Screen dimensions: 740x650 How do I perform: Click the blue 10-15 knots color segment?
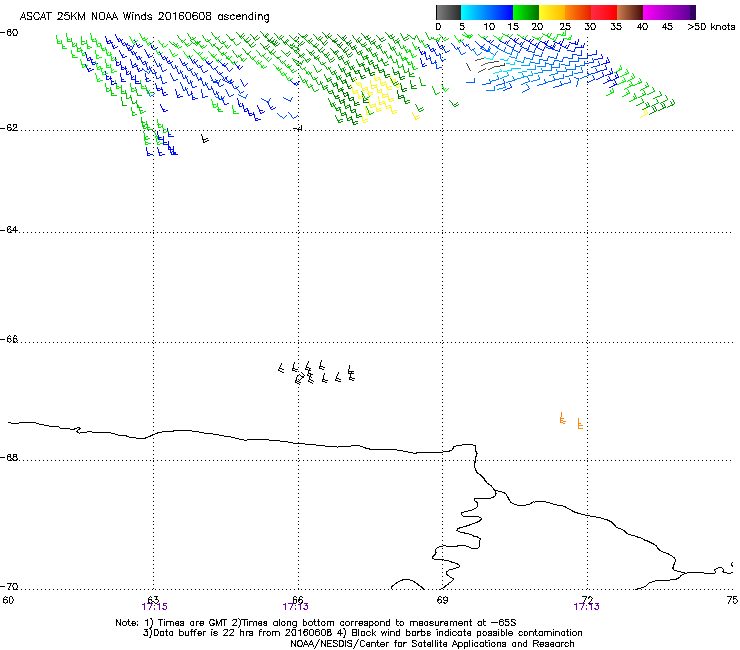[500, 12]
